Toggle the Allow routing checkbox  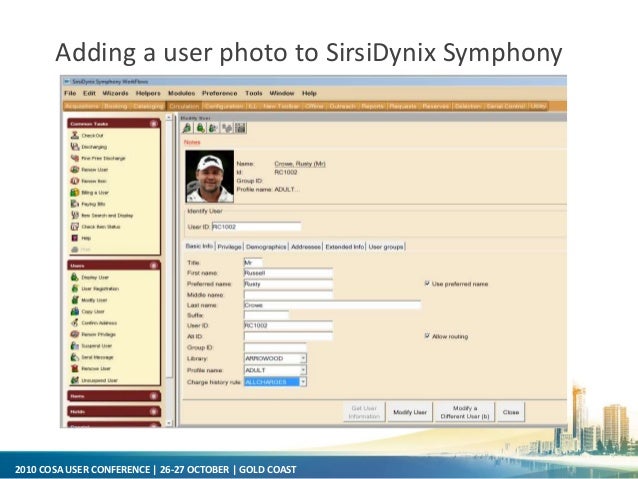click(427, 336)
